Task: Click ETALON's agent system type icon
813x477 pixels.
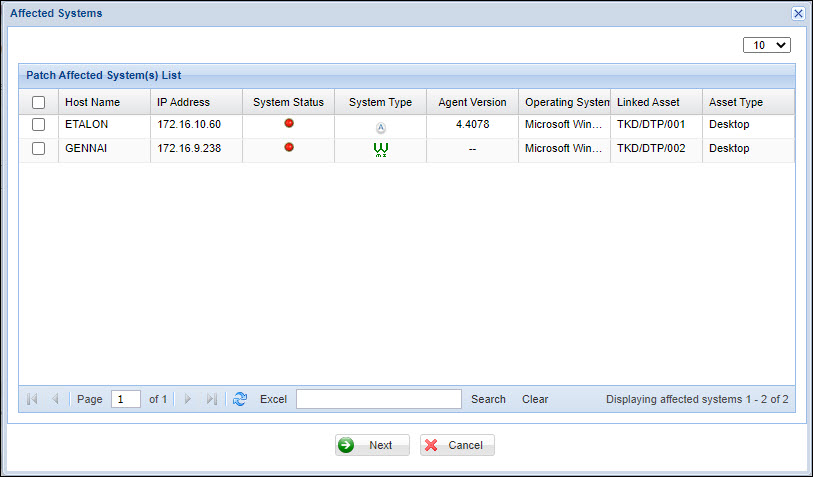Action: [380, 126]
